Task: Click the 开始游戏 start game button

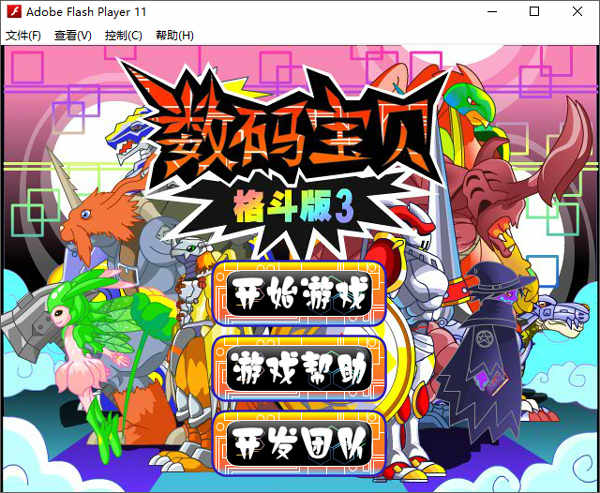Action: tap(299, 294)
